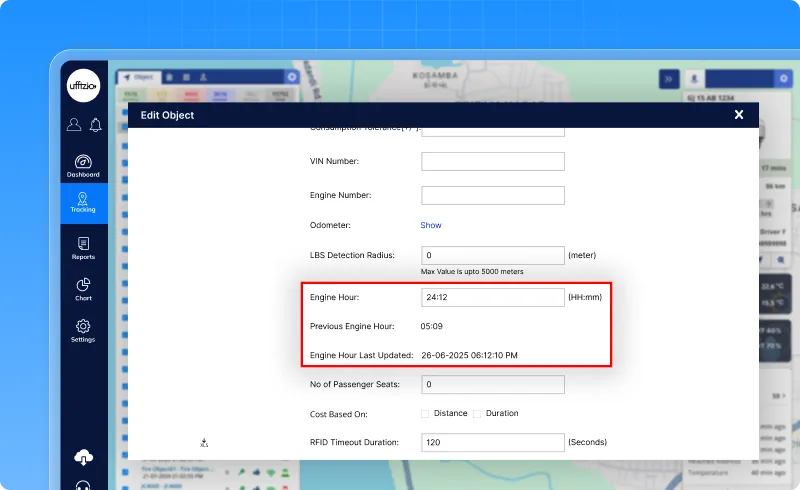This screenshot has width=800, height=490.
Task: Click the RFID Timeout Duration field
Action: (493, 442)
